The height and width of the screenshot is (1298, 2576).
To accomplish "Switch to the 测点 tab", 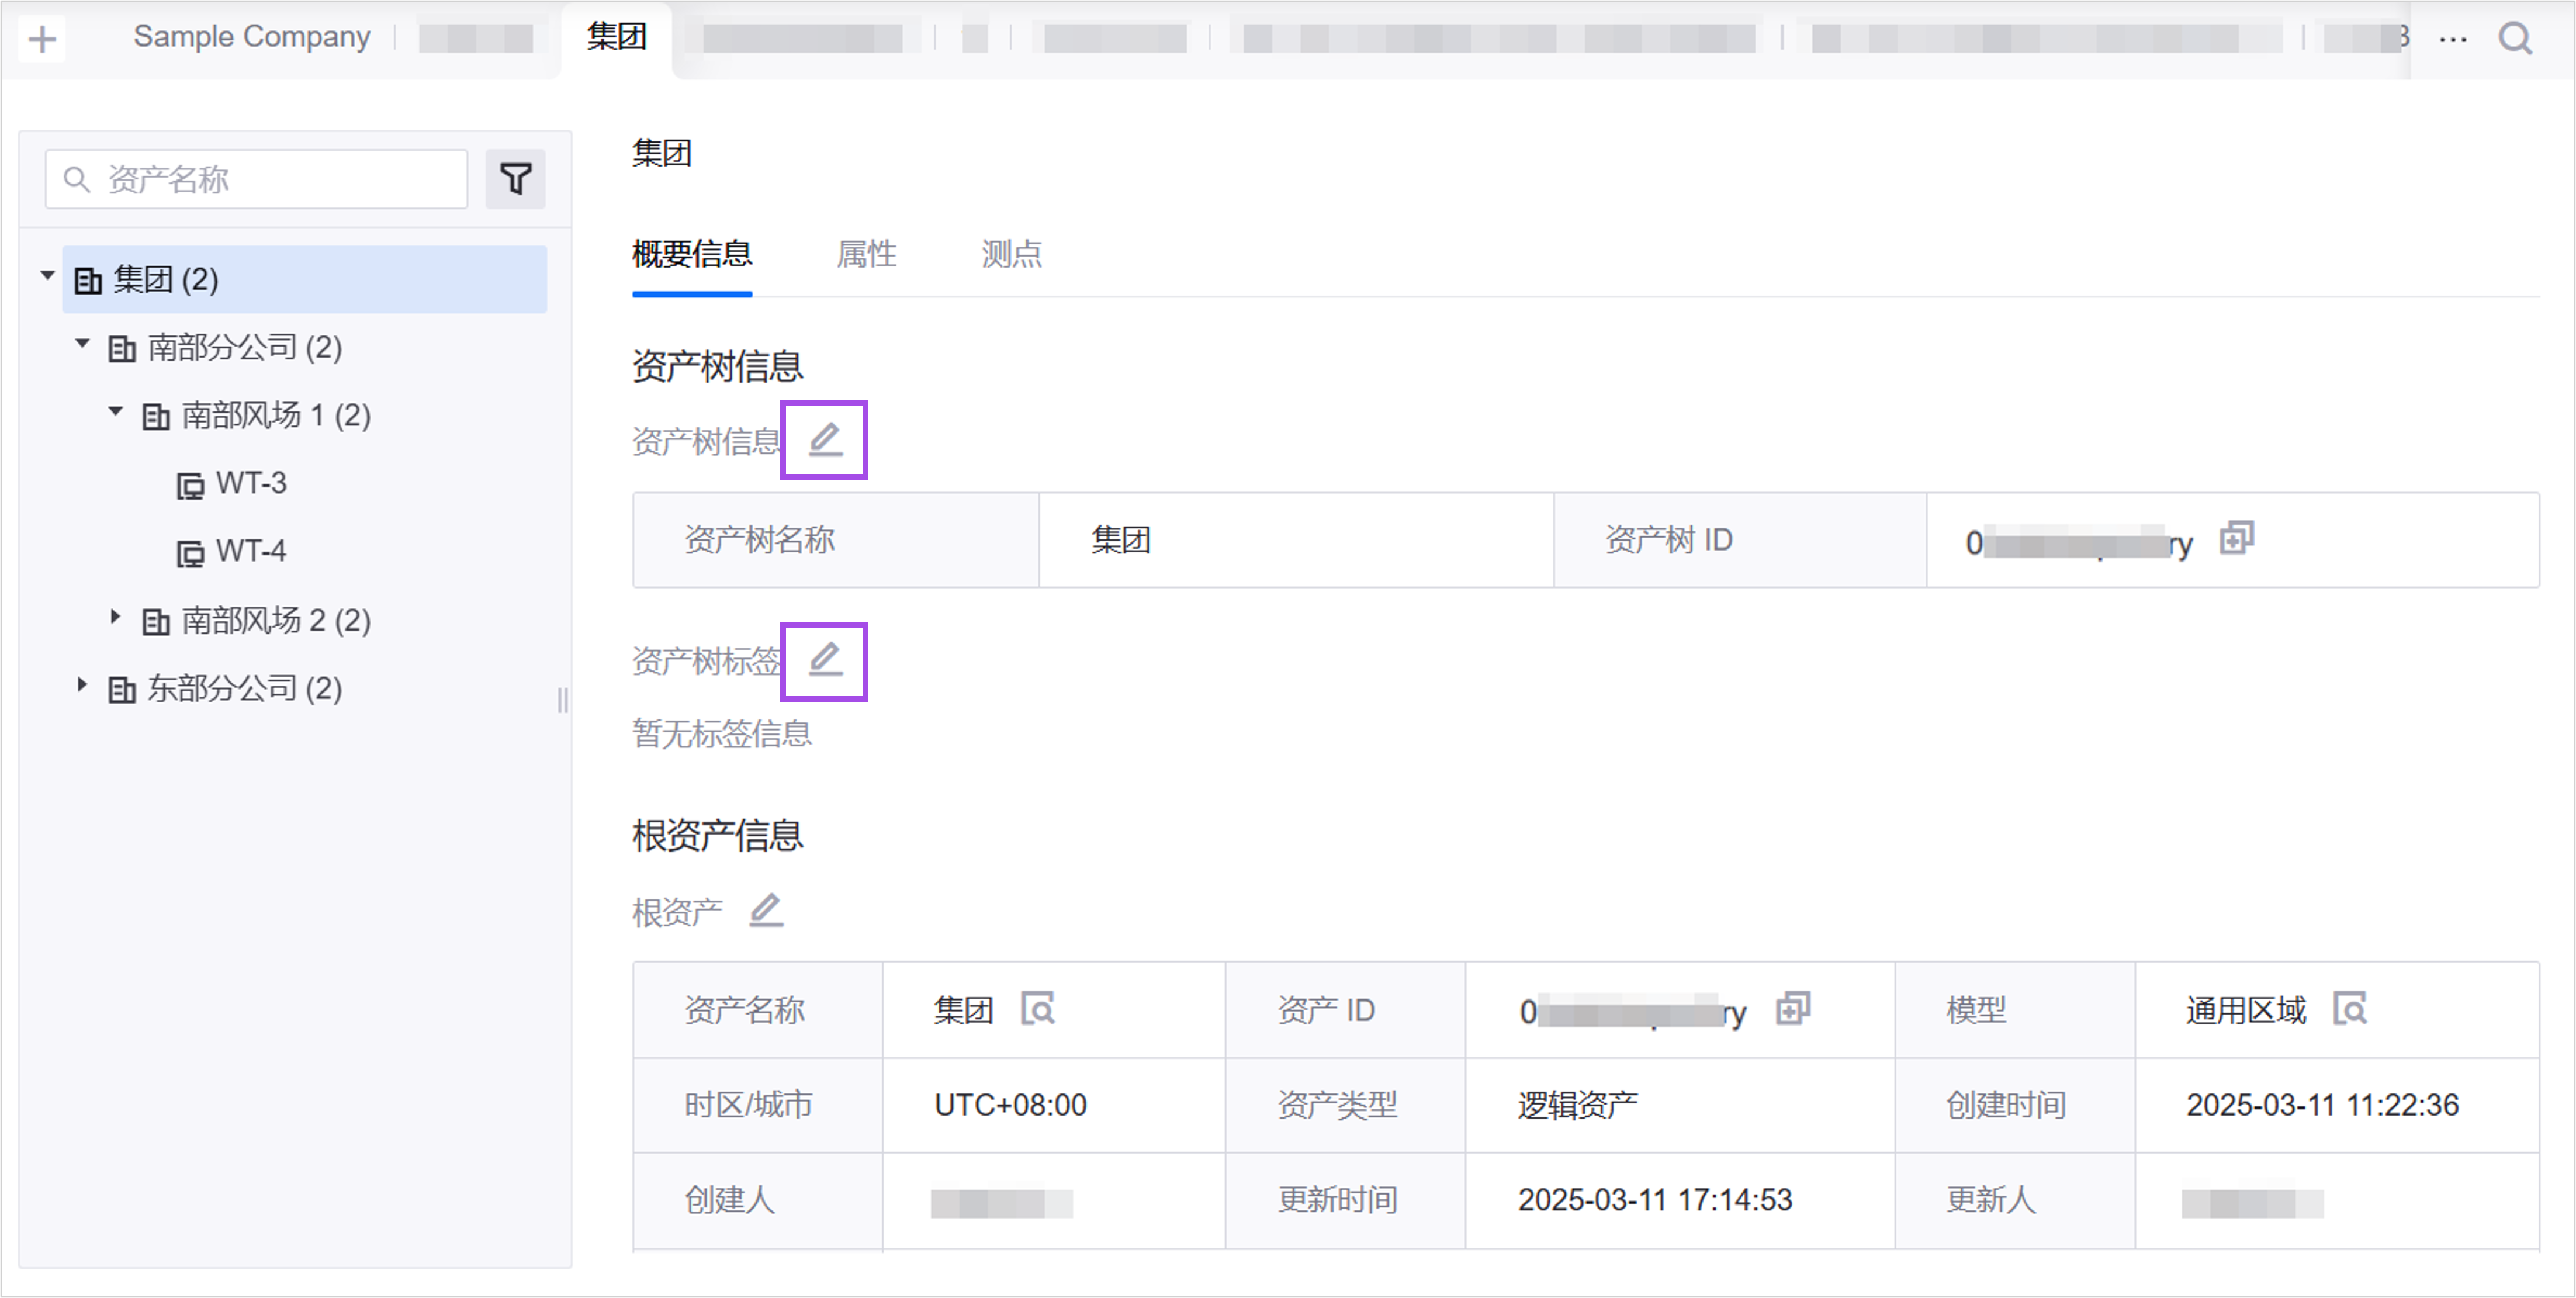I will (1011, 254).
